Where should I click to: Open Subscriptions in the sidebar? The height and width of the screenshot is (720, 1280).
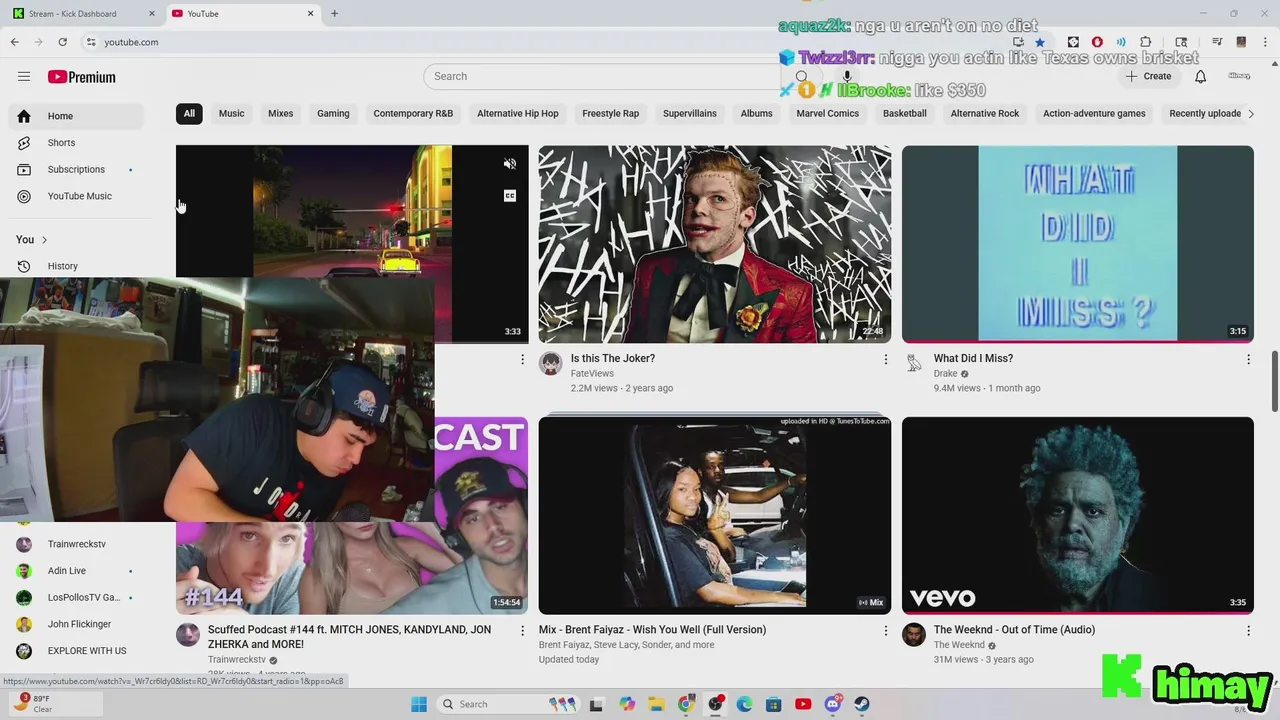76,169
